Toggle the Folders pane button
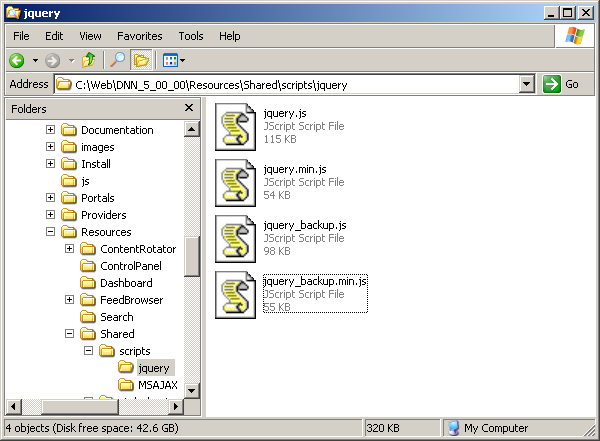Image resolution: width=600 pixels, height=441 pixels. (141, 60)
